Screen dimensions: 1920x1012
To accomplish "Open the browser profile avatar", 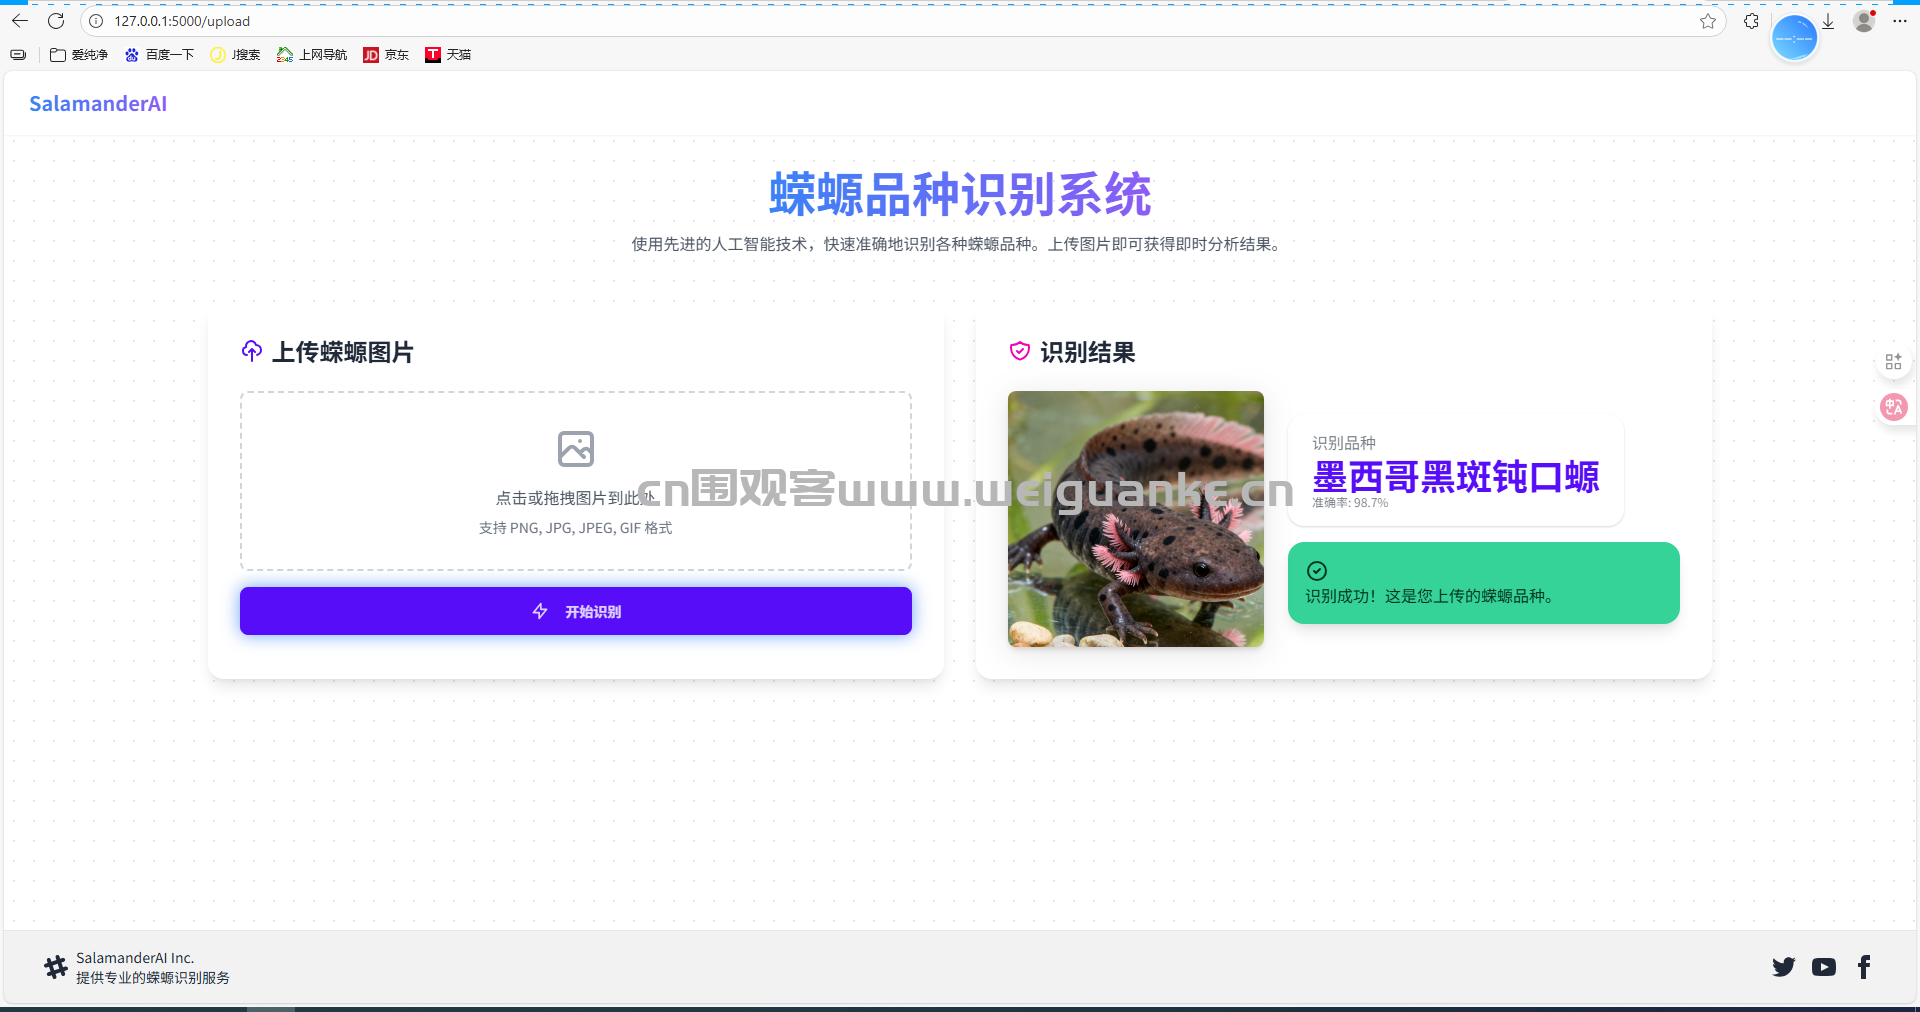I will (1864, 21).
